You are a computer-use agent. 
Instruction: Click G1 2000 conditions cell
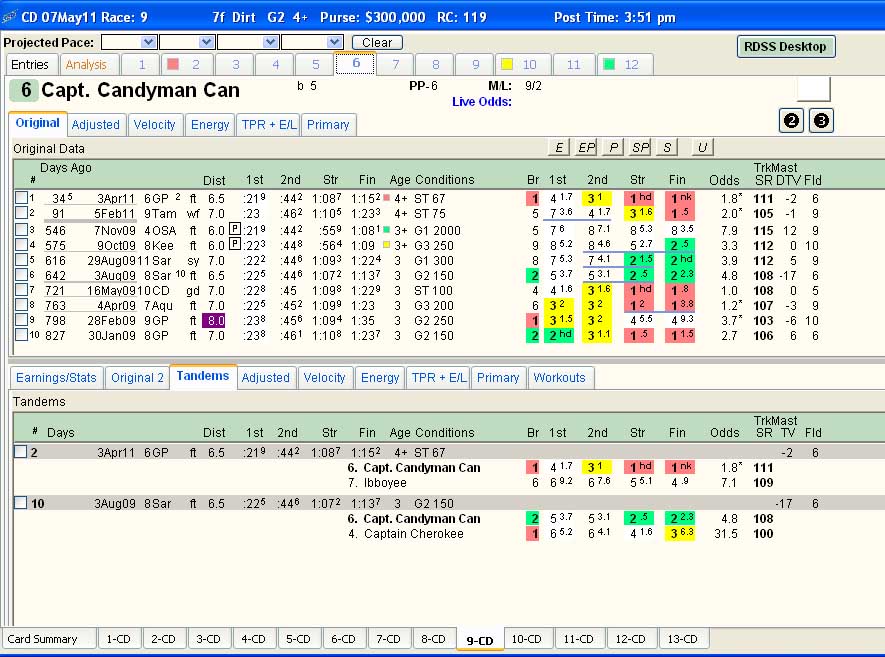pos(437,230)
